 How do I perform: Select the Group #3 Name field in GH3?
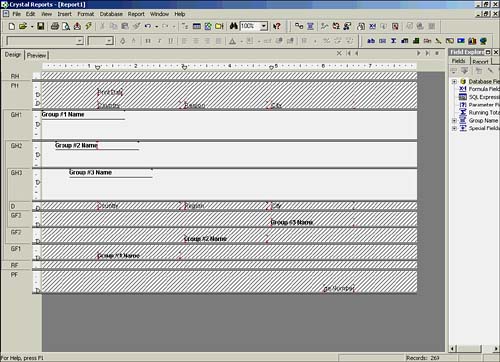[x=111, y=173]
